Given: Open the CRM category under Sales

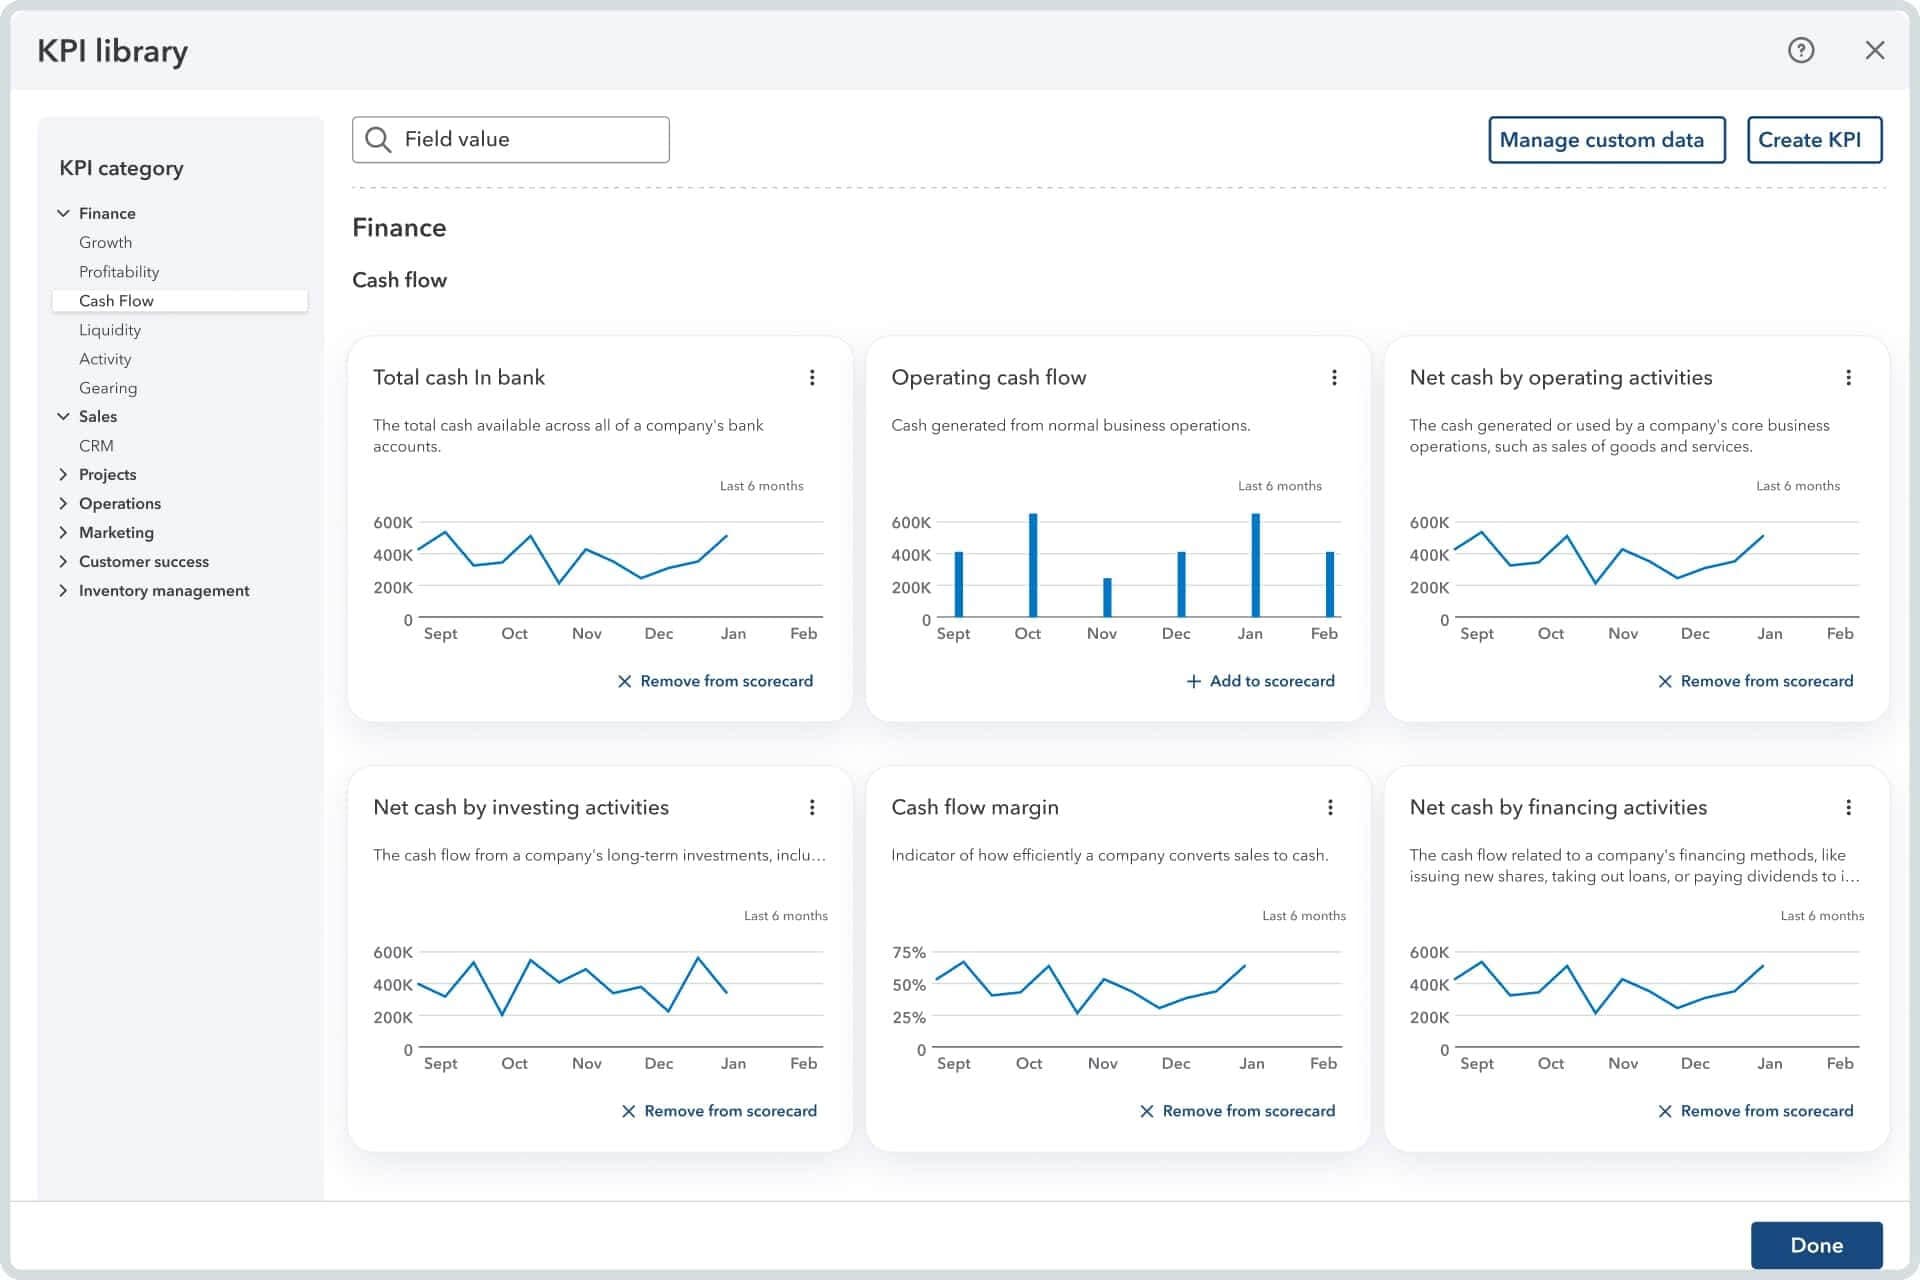Looking at the screenshot, I should pos(96,445).
